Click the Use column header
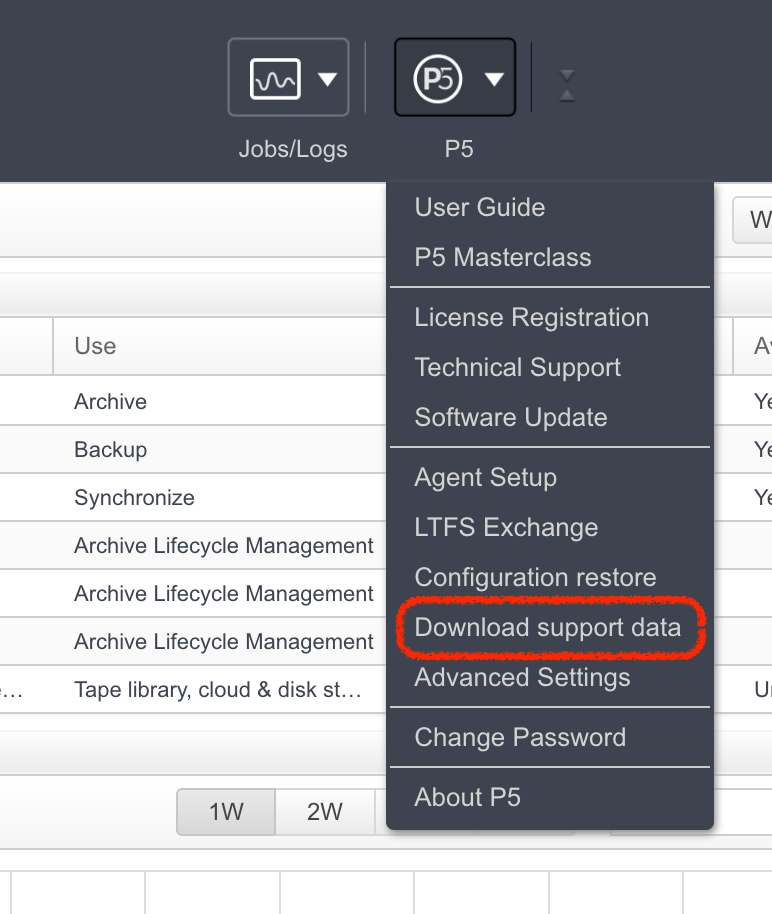772x914 pixels. (x=95, y=347)
